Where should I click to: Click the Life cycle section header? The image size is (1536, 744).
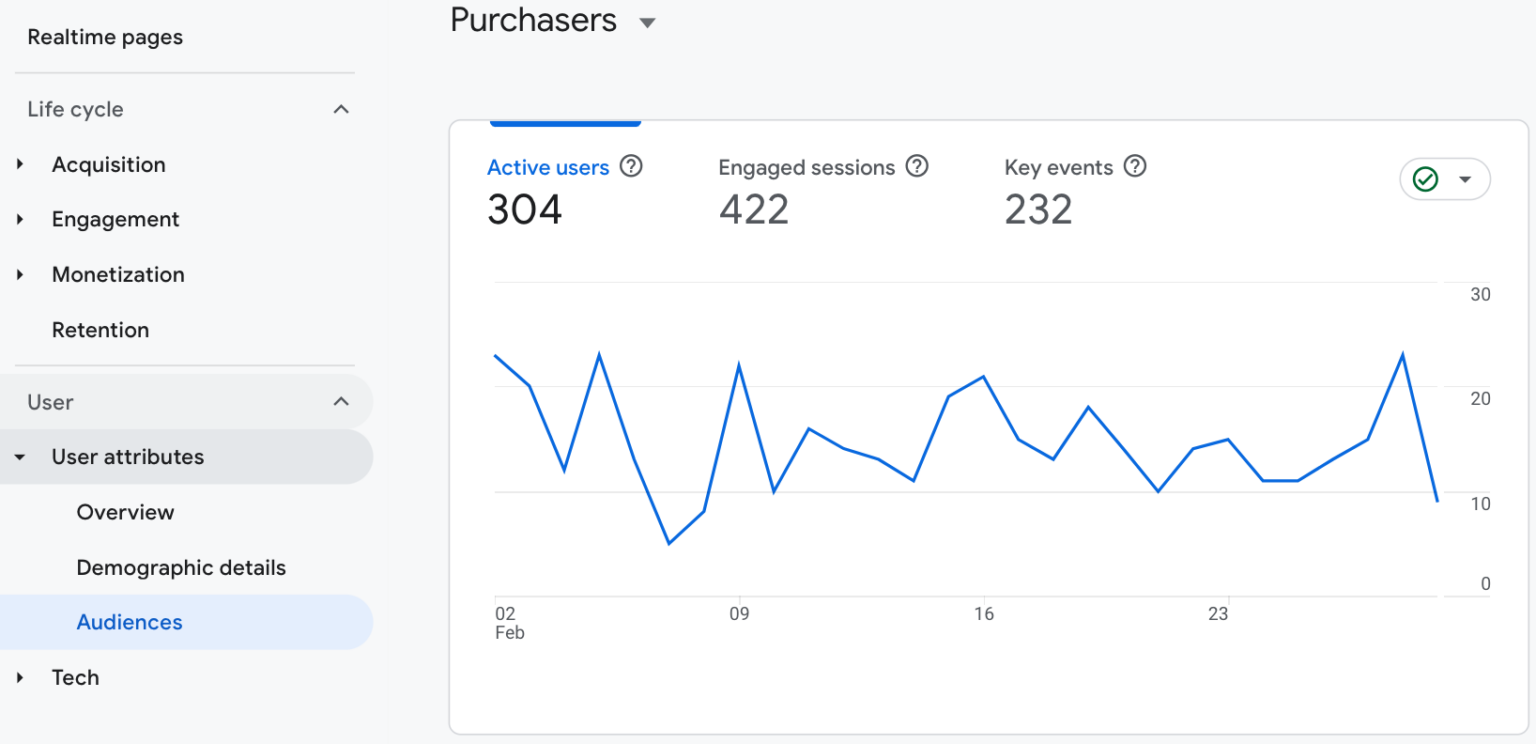75,109
